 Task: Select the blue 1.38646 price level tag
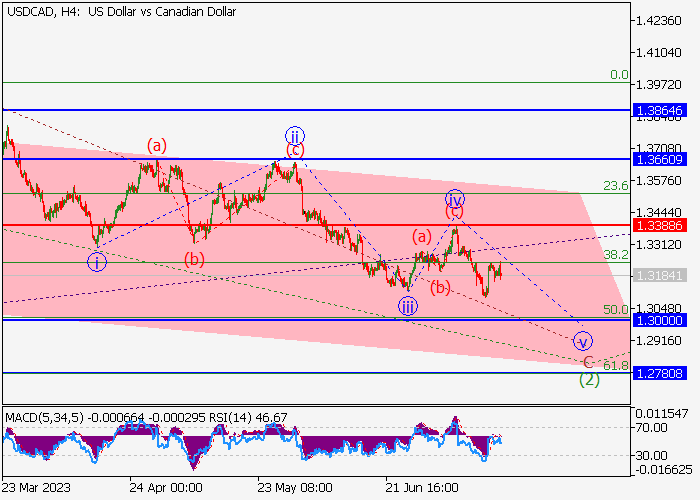659,110
